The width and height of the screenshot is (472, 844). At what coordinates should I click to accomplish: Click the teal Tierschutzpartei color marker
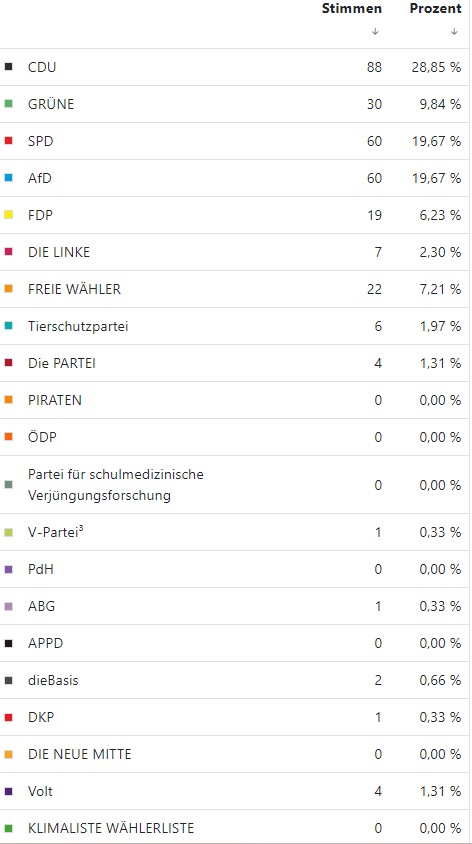click(8, 326)
